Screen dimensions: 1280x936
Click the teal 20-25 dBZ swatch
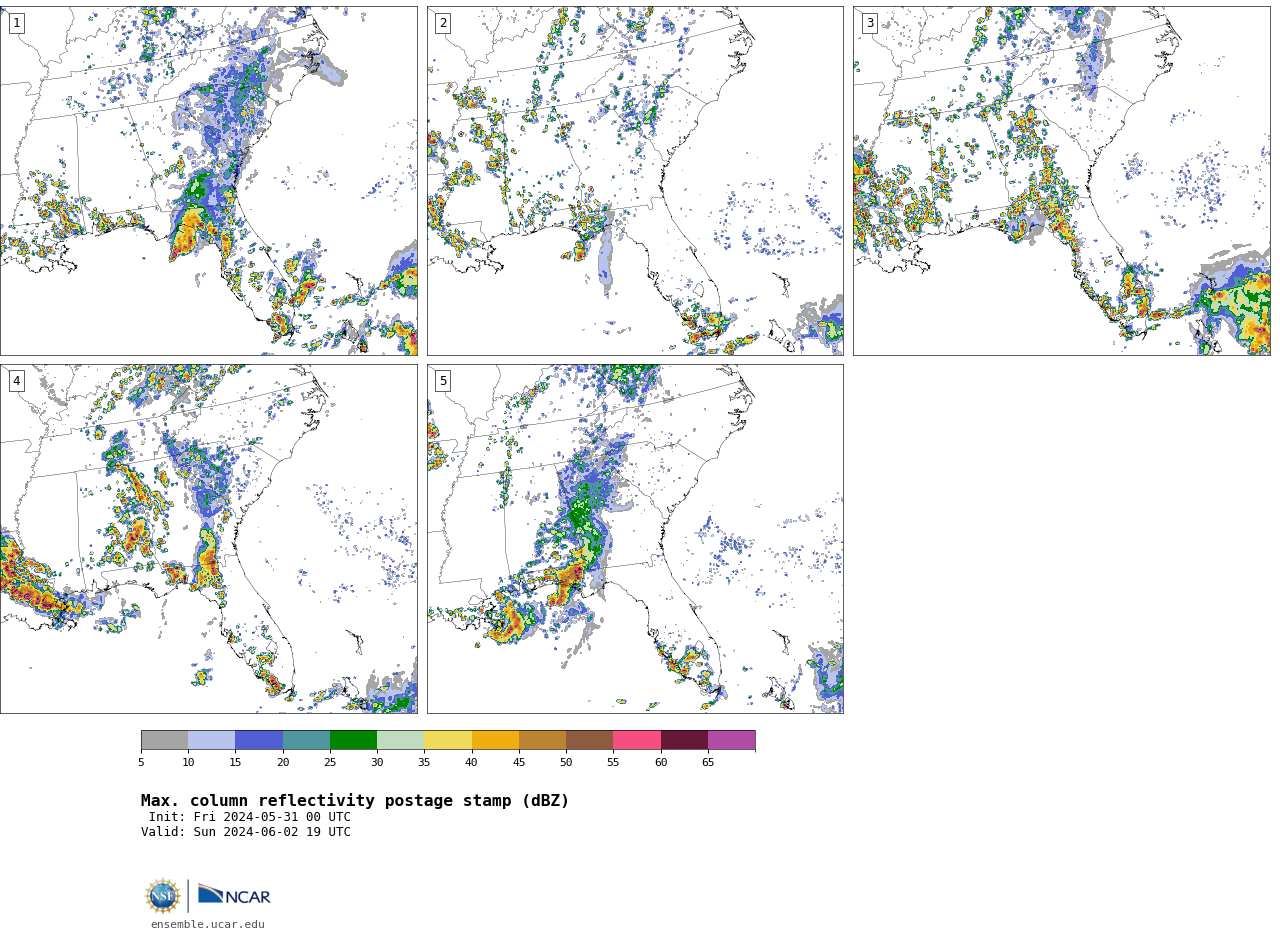306,740
